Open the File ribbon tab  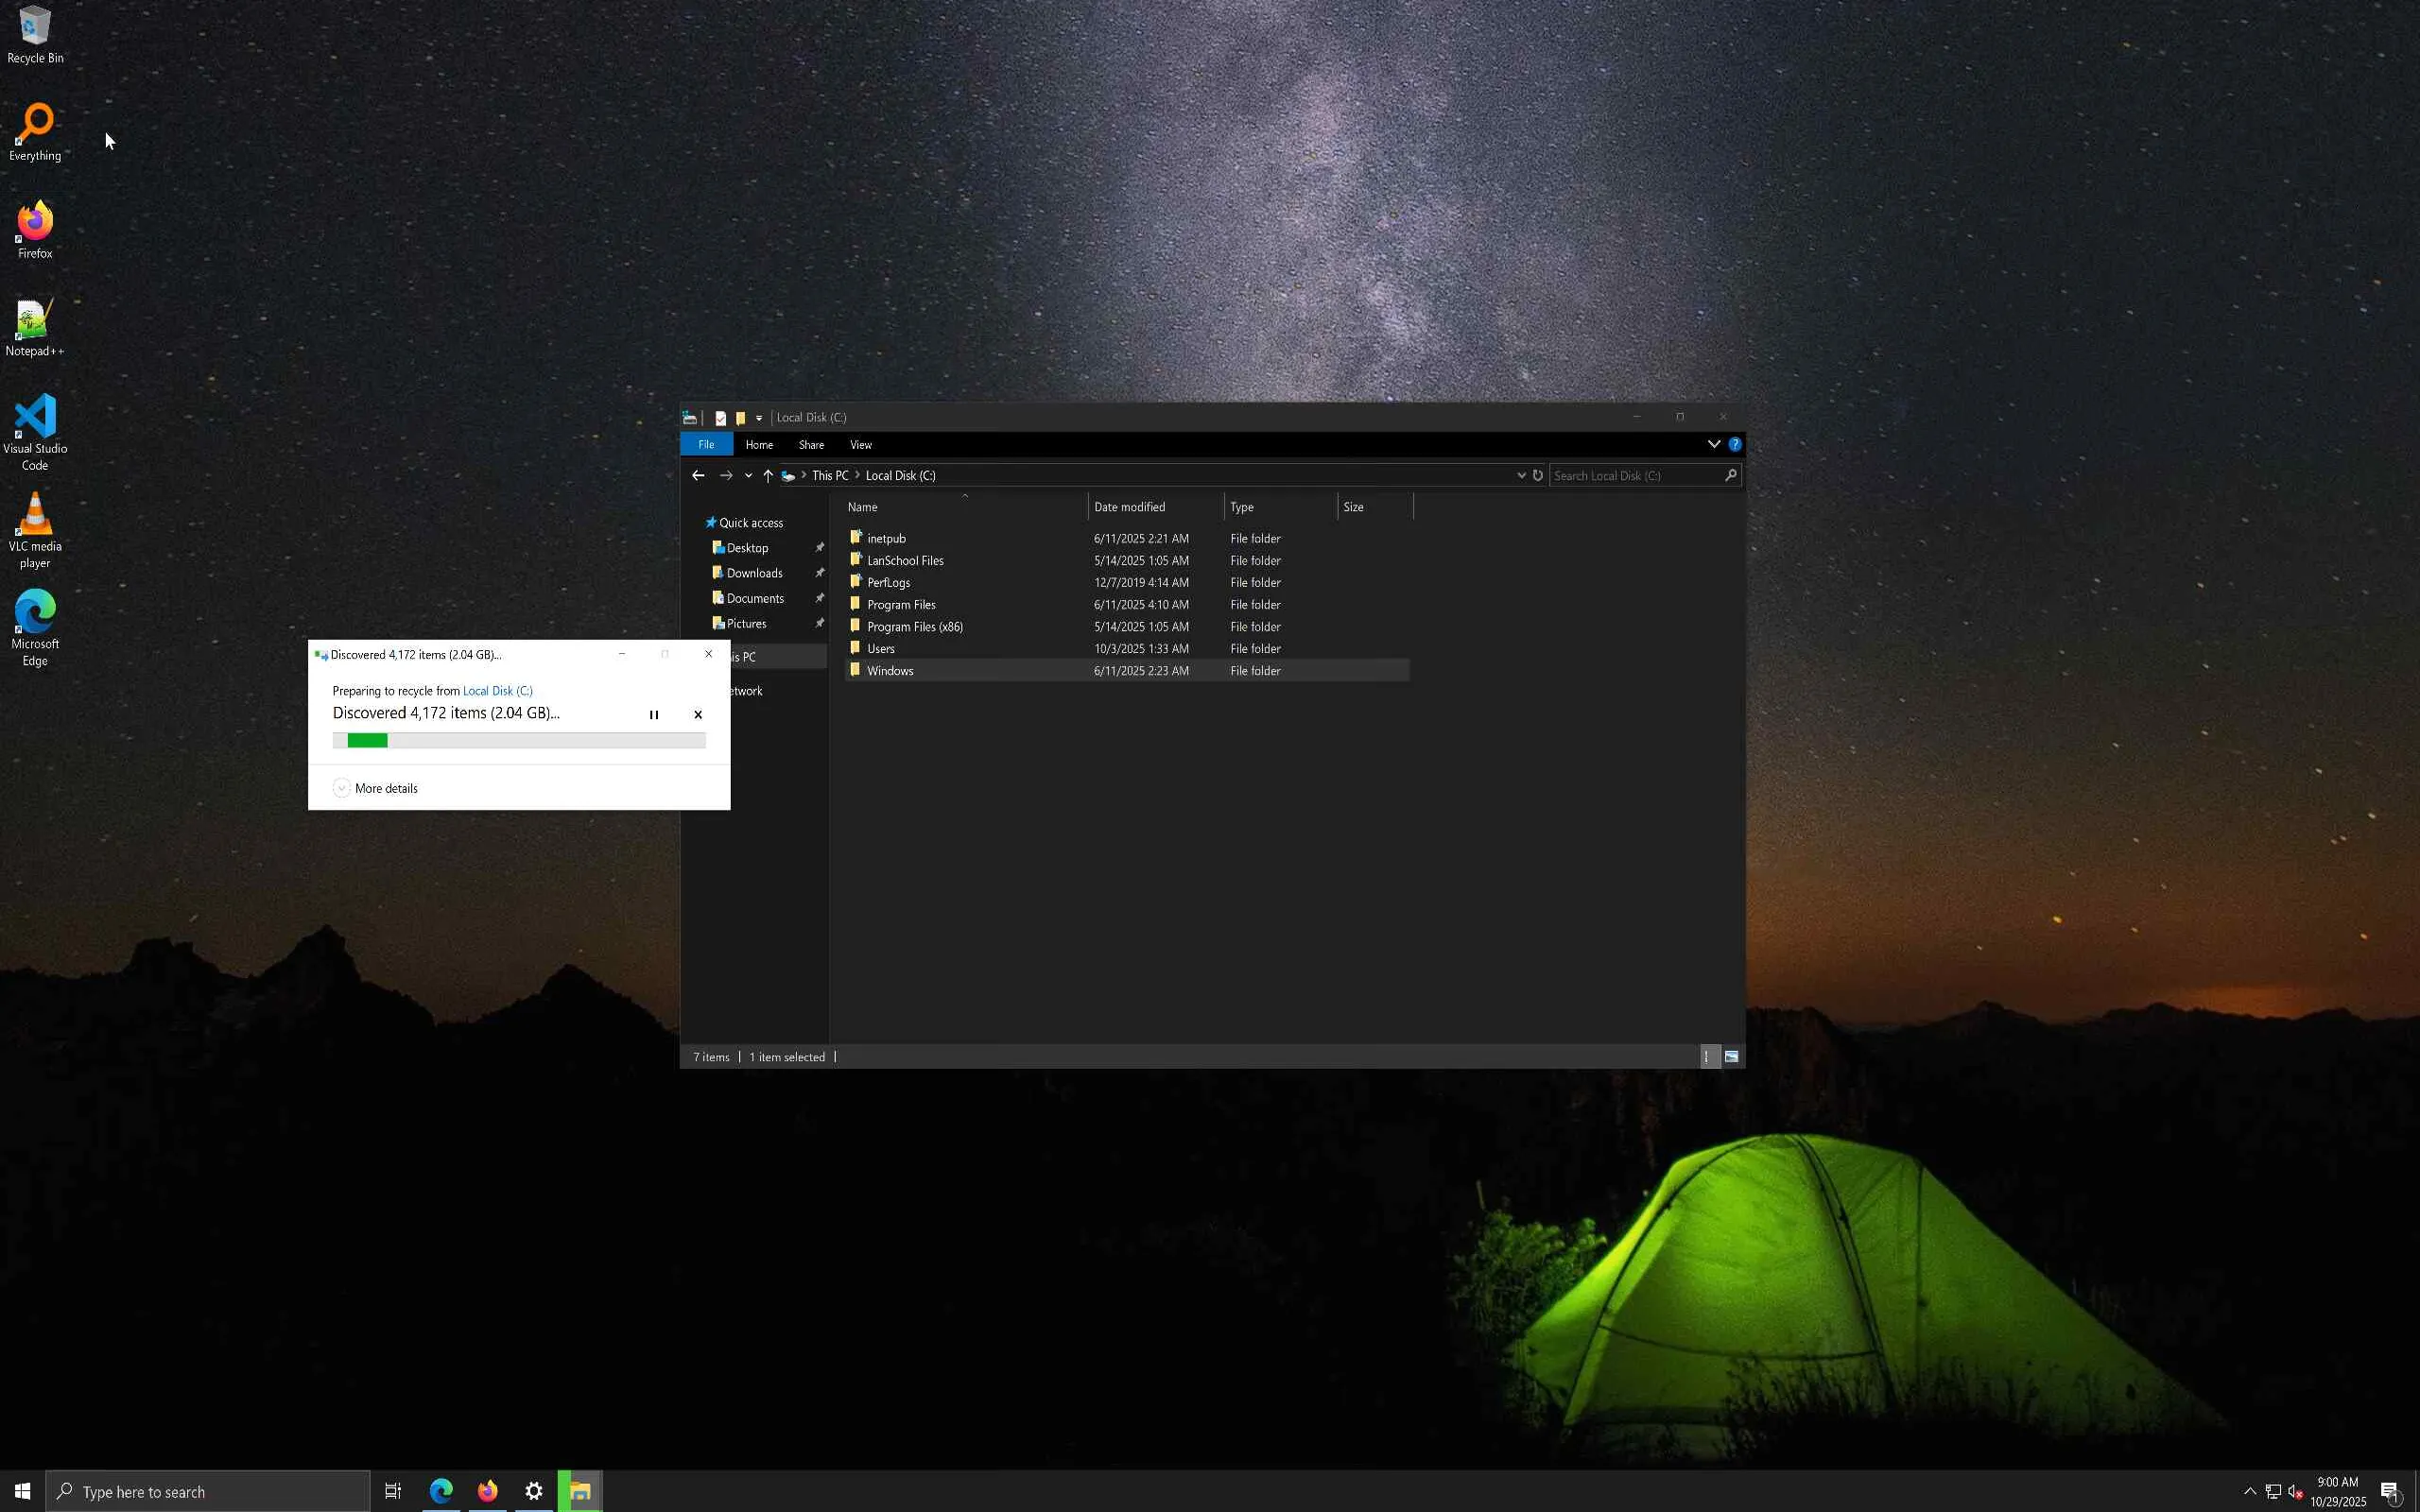[706, 445]
